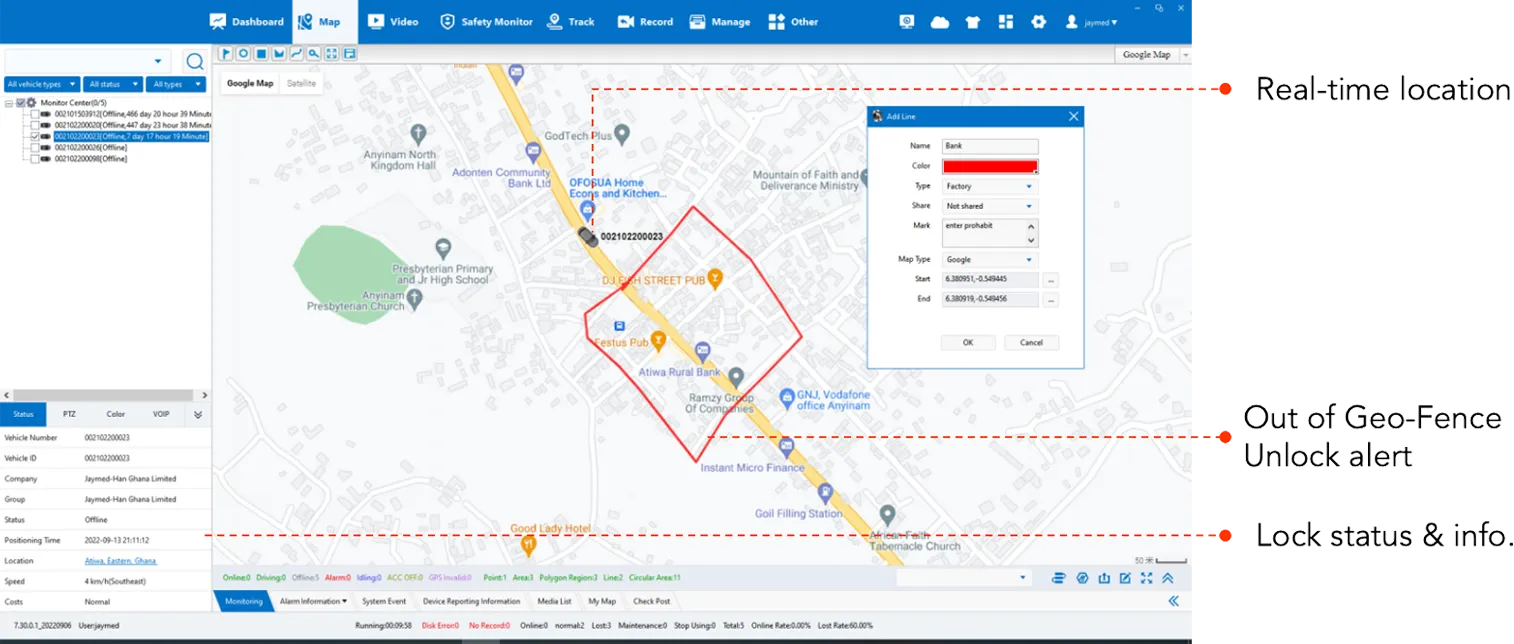The height and width of the screenshot is (644, 1514).
Task: Open the Share dropdown in Add Line
Action: (990, 206)
